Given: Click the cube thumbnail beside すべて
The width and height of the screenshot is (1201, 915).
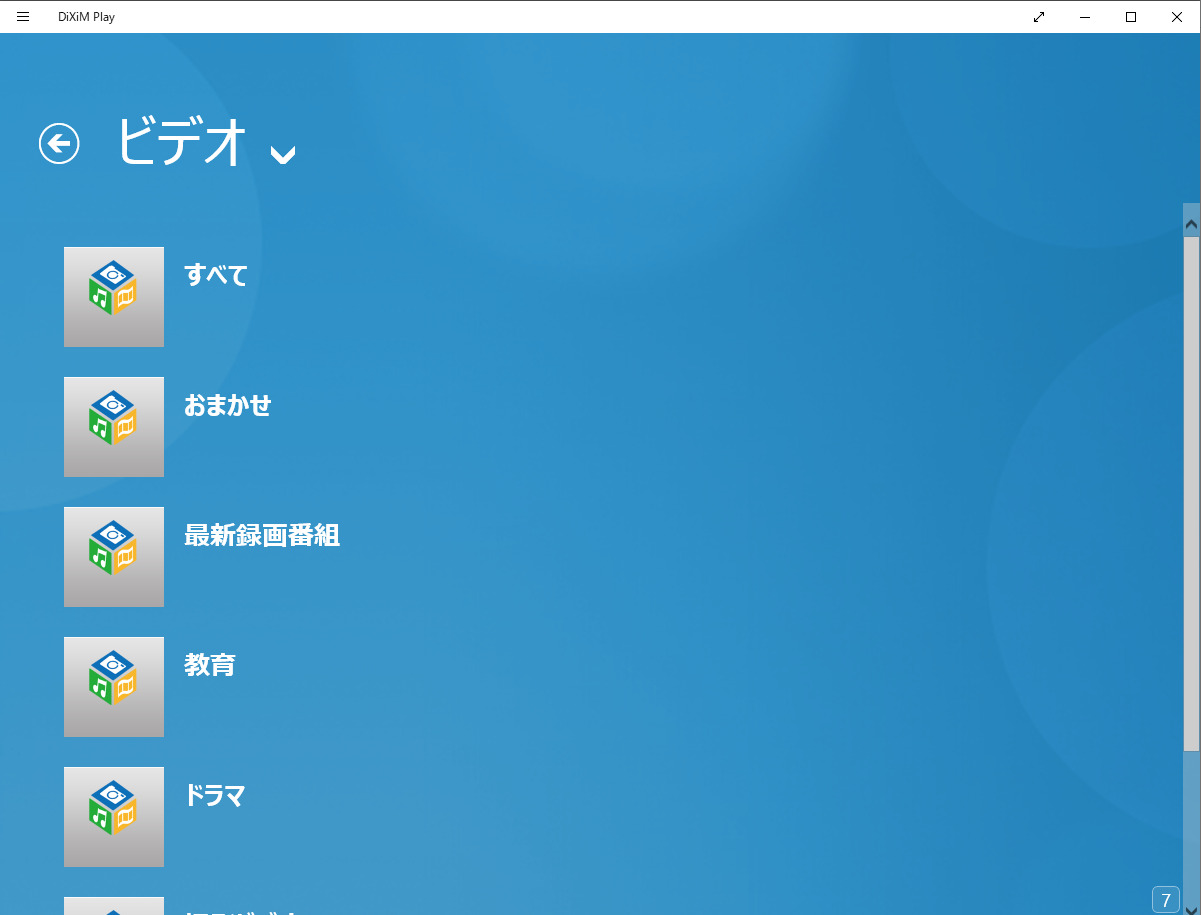Looking at the screenshot, I should pos(114,297).
